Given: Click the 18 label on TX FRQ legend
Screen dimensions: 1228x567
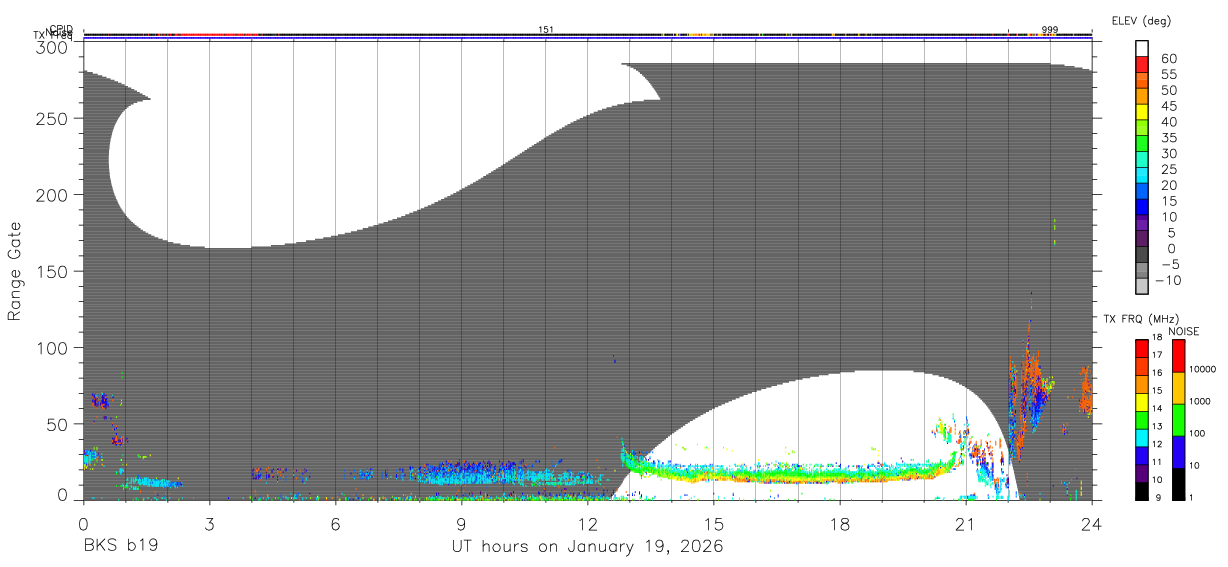Looking at the screenshot, I should (x=1159, y=337).
